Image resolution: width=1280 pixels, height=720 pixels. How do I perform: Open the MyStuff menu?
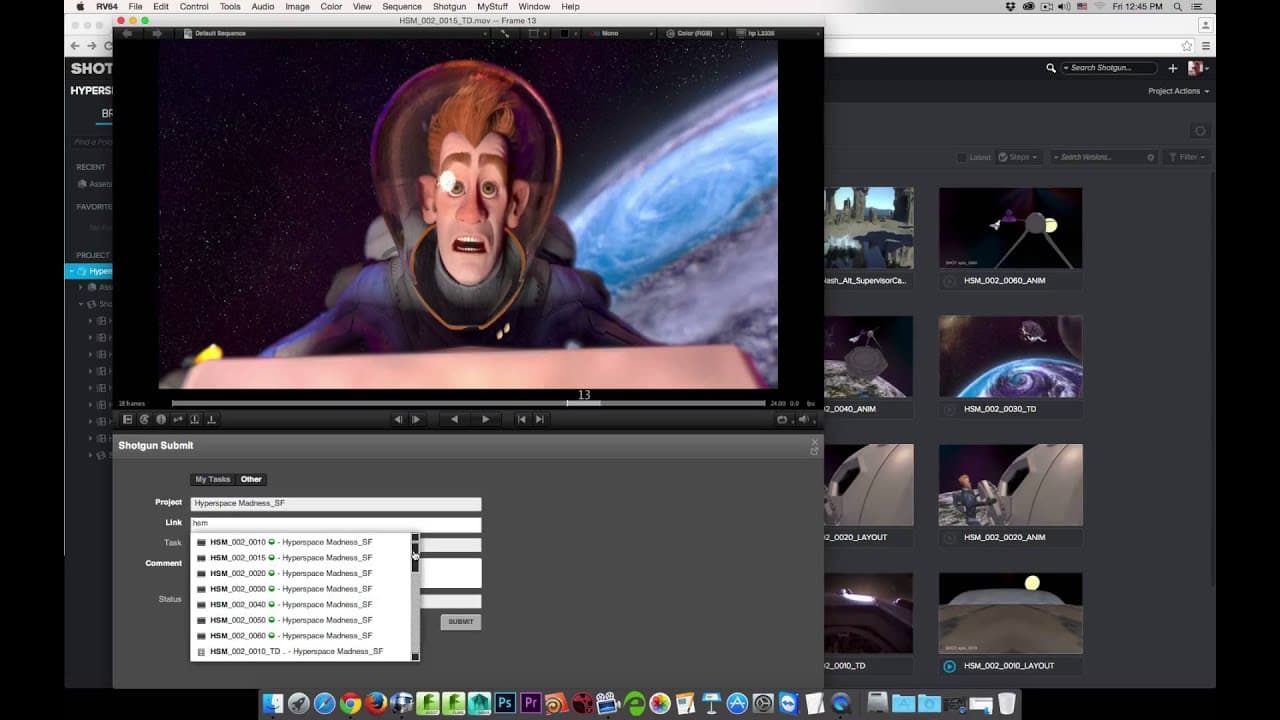point(492,7)
